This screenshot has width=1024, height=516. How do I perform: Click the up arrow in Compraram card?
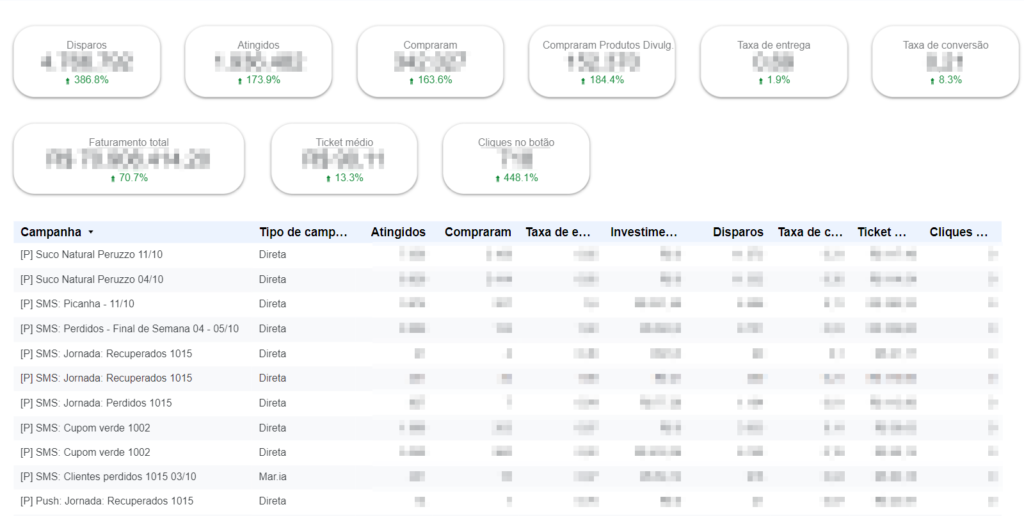pos(411,80)
